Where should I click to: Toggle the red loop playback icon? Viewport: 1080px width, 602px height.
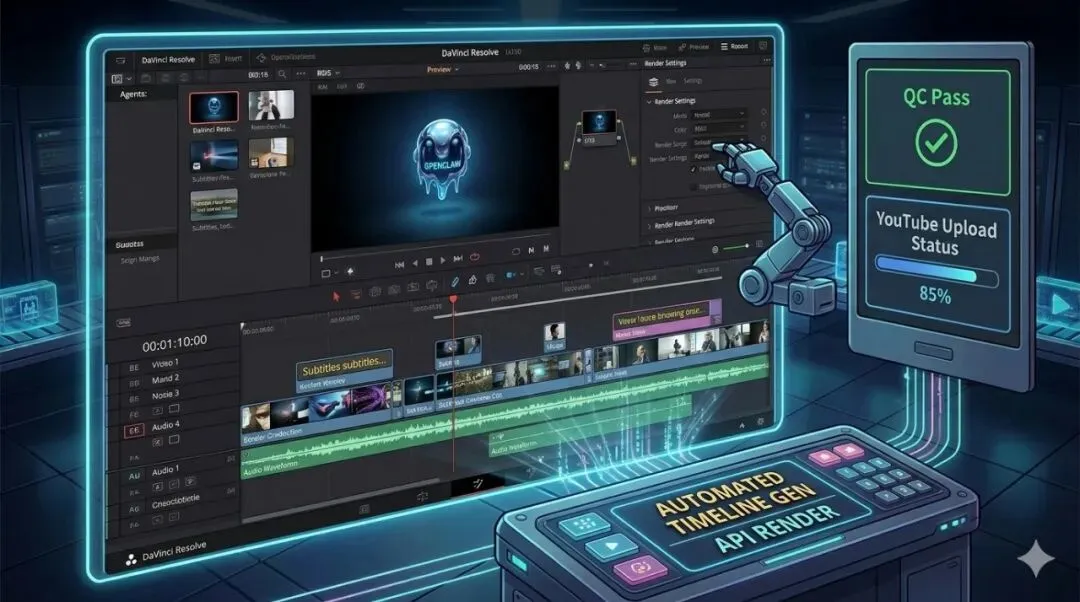click(x=475, y=257)
